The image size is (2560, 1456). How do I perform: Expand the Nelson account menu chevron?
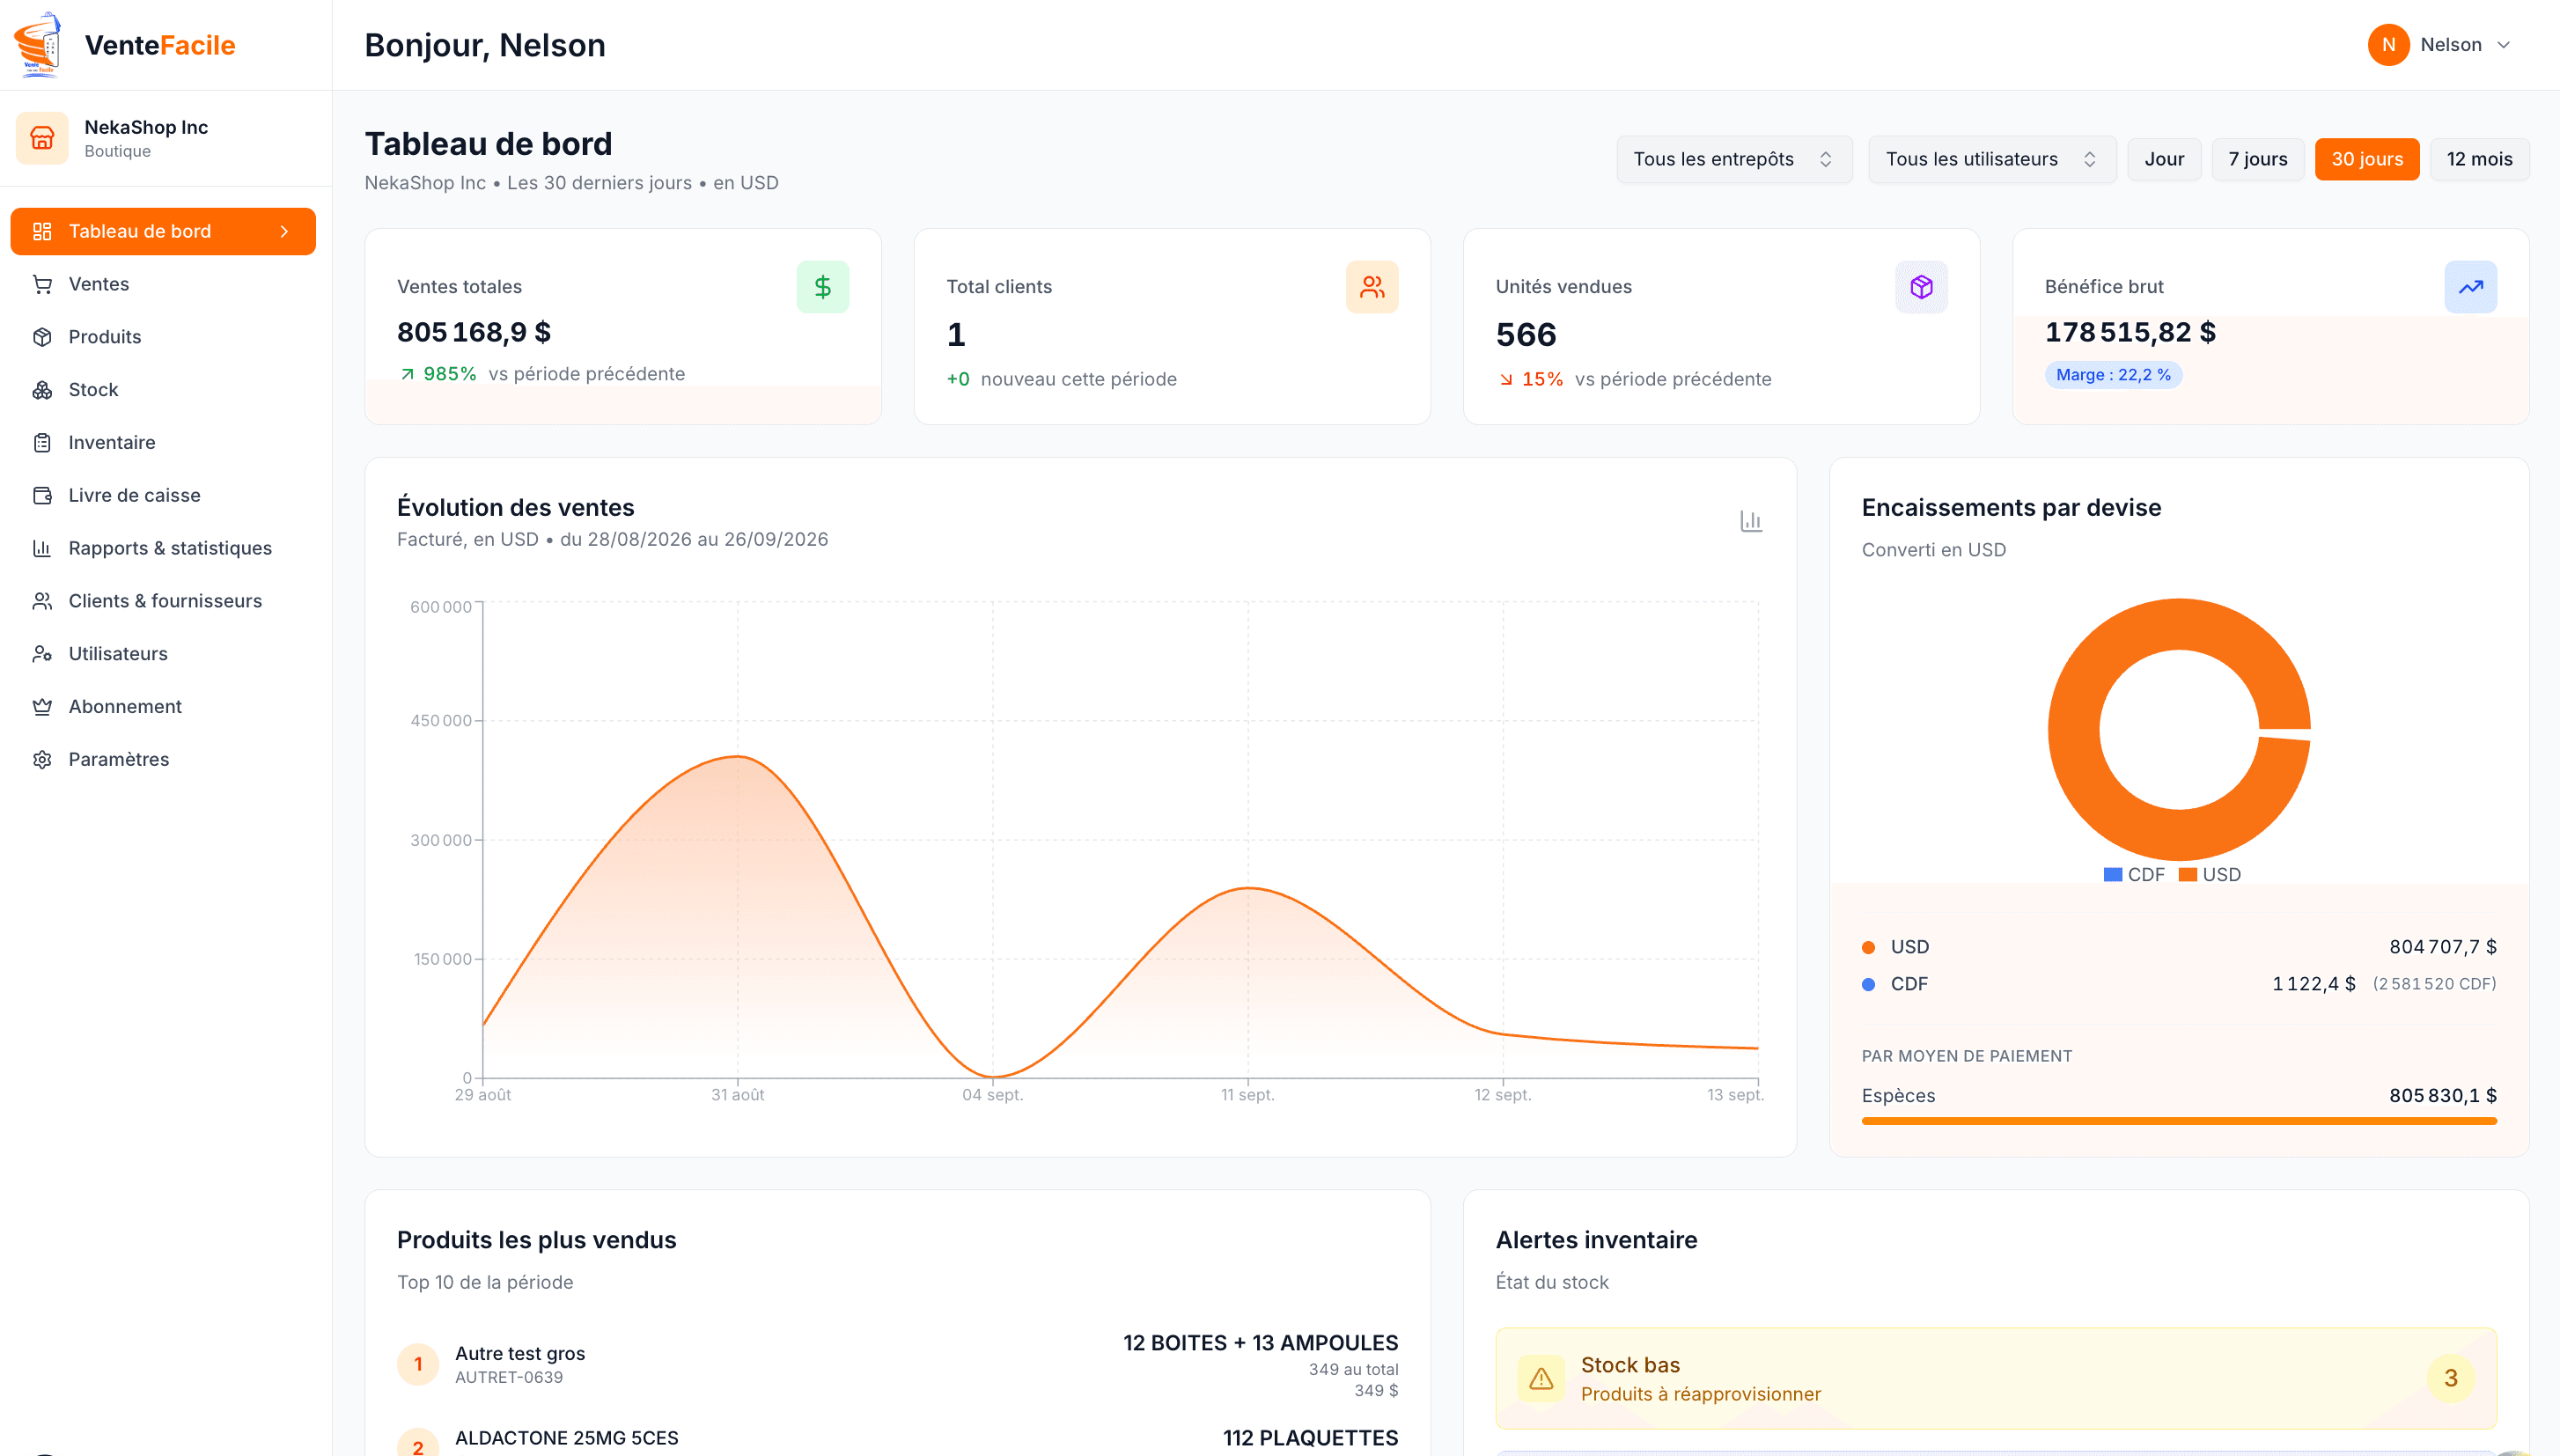(2504, 45)
